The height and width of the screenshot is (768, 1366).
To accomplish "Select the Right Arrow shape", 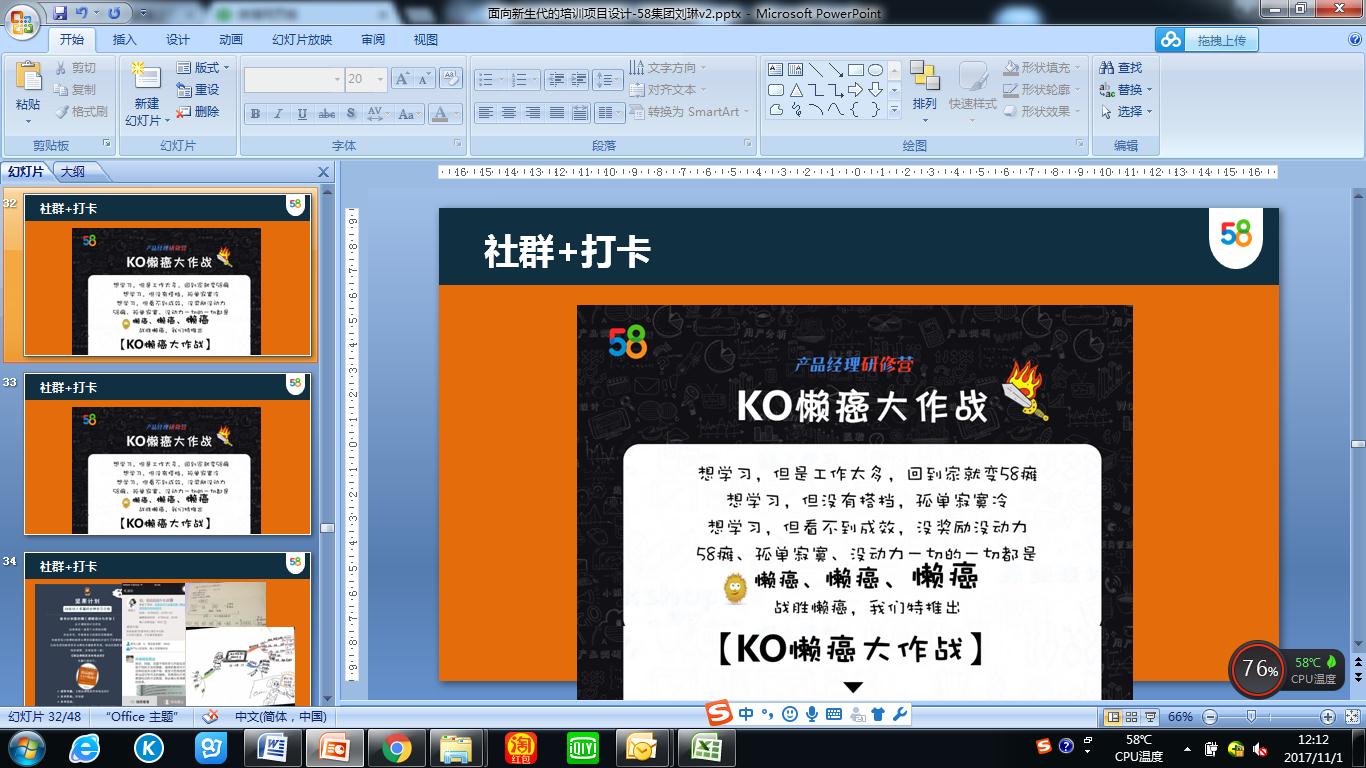I will coord(856,90).
